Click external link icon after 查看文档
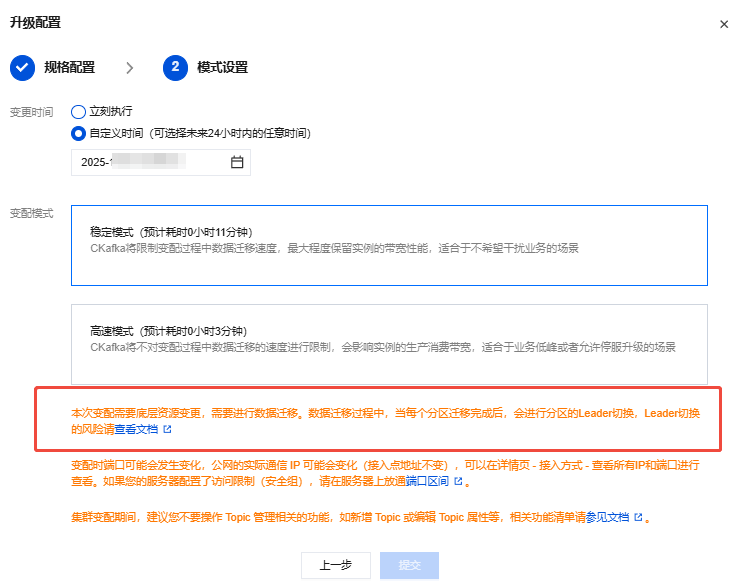Screen dimensions: 735x581 pos(167,429)
